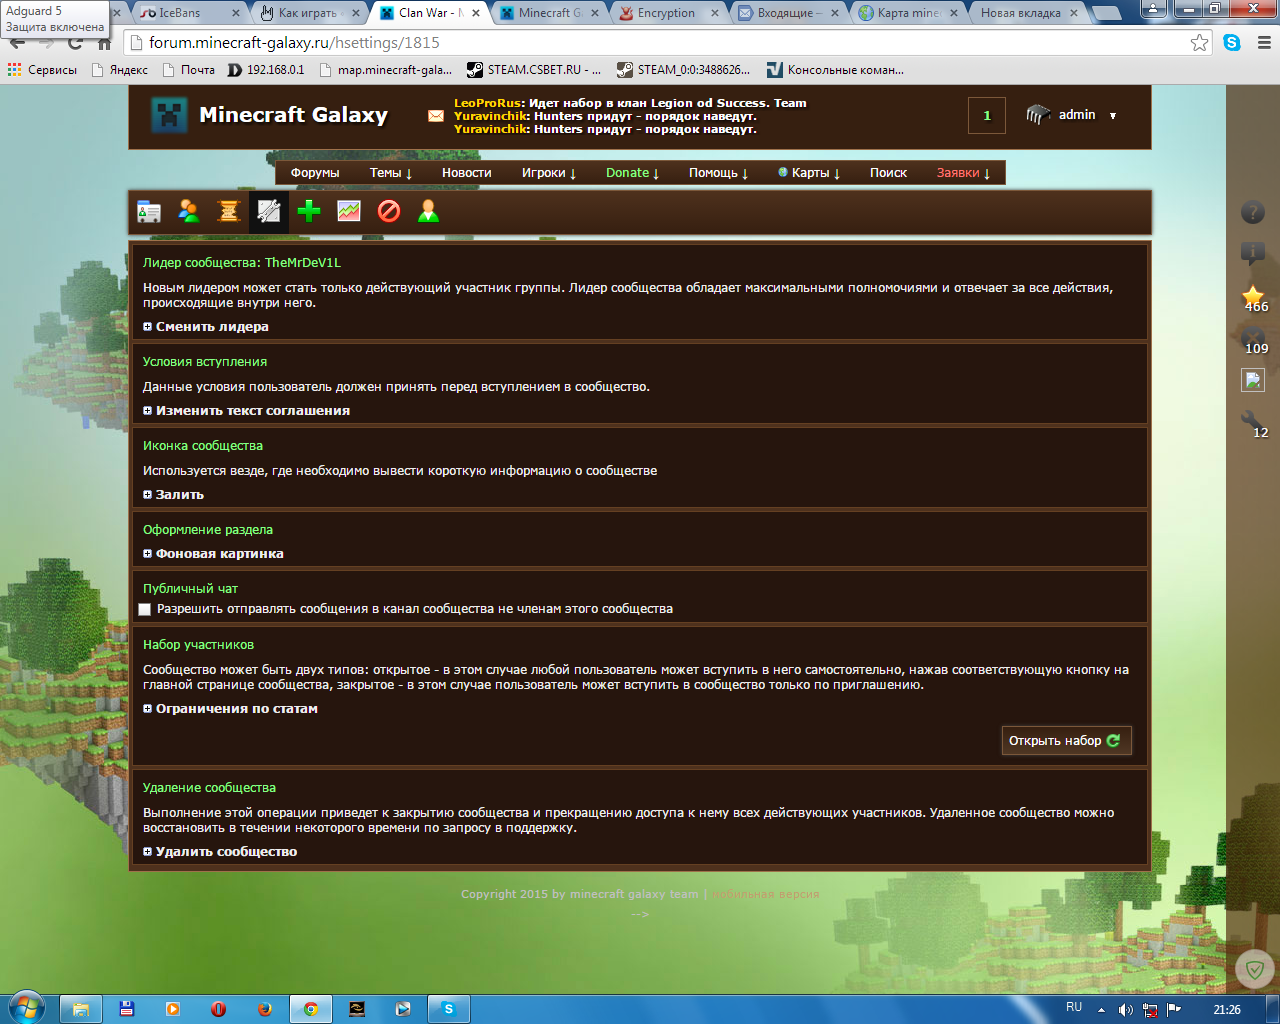
Task: Click the red prohibition ban icon
Action: 389,211
